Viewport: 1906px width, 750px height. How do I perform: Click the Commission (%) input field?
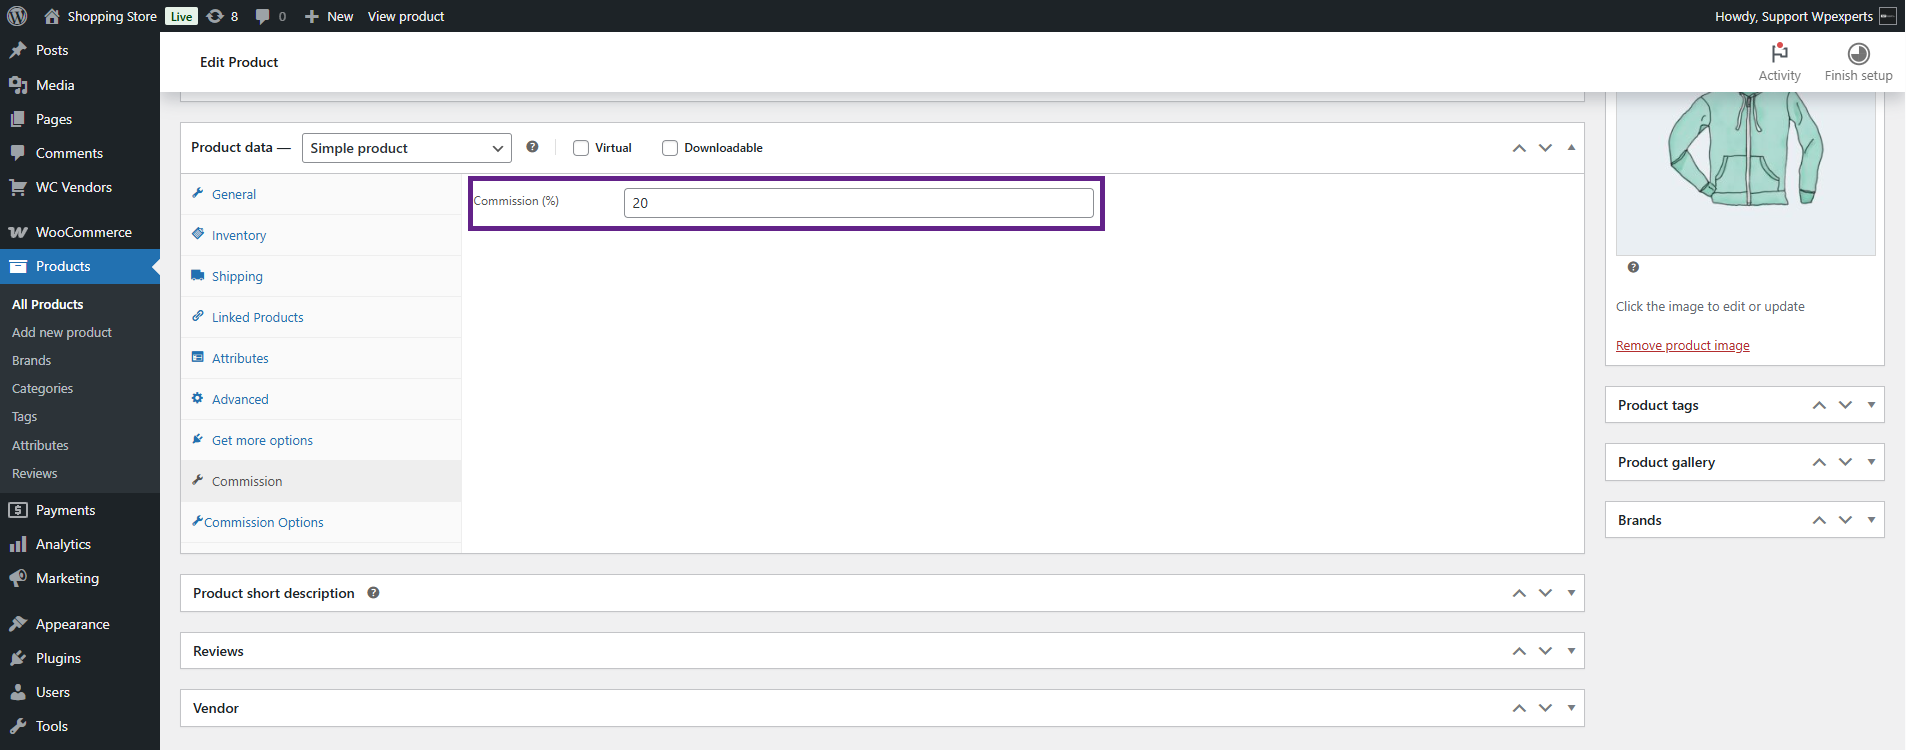click(x=858, y=203)
